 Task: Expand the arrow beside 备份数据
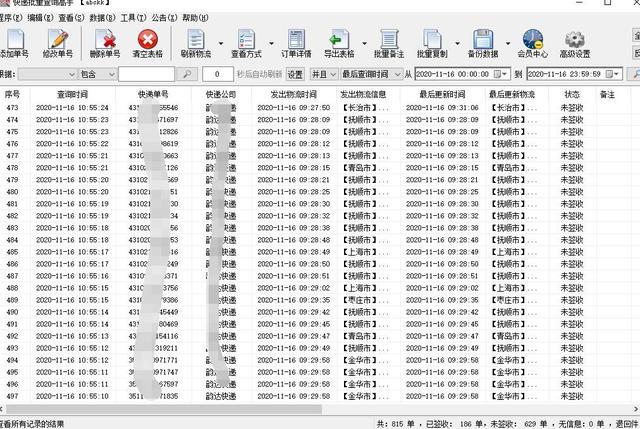pyautogui.click(x=508, y=43)
